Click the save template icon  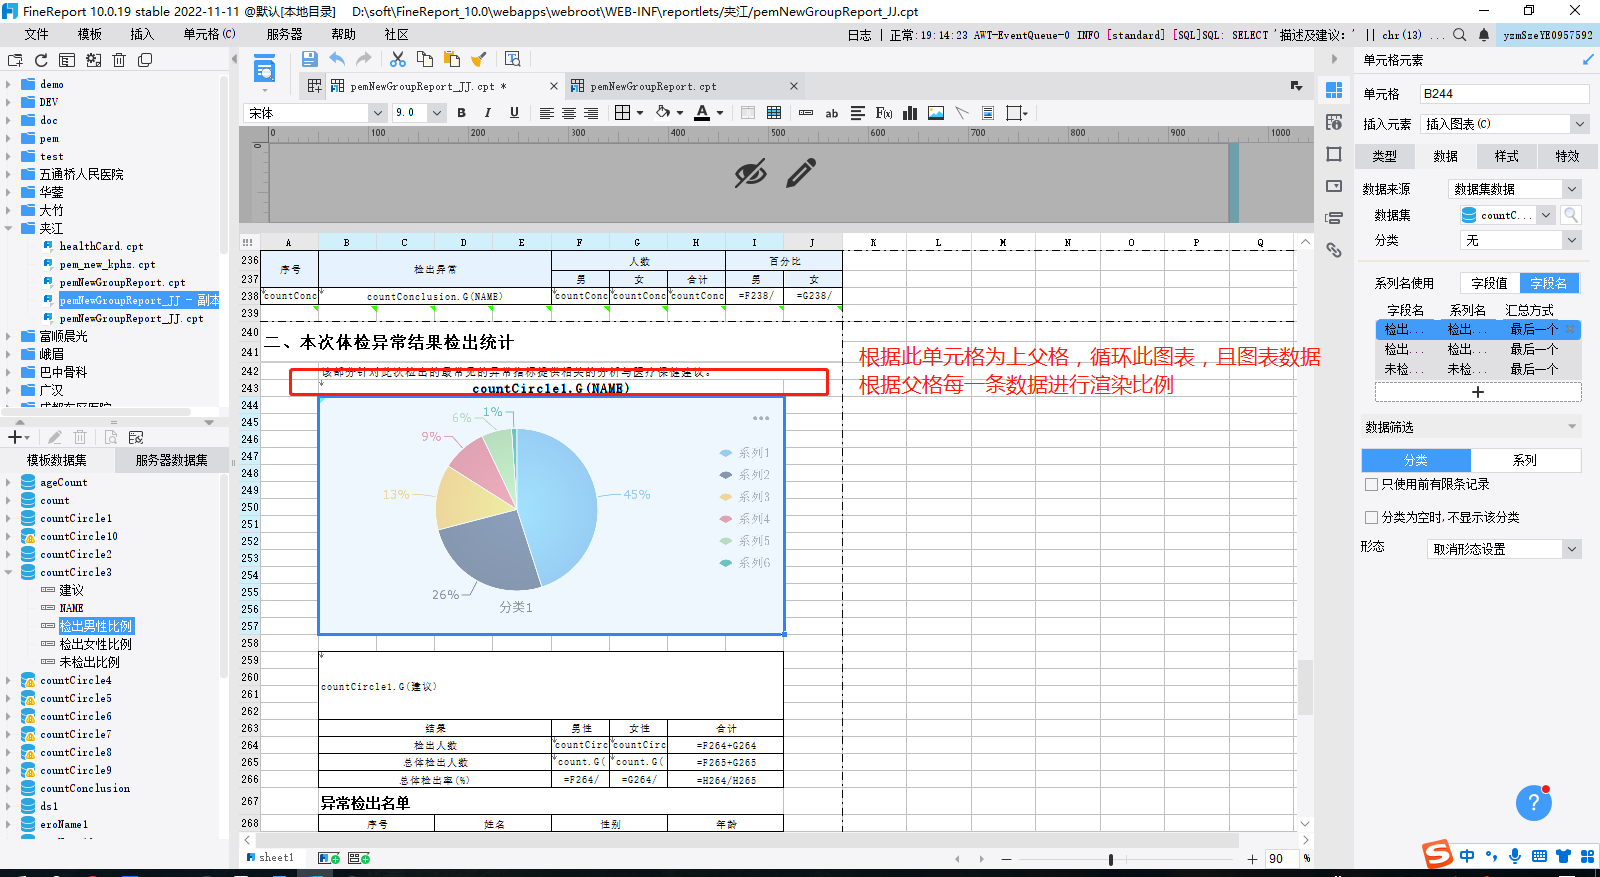309,59
